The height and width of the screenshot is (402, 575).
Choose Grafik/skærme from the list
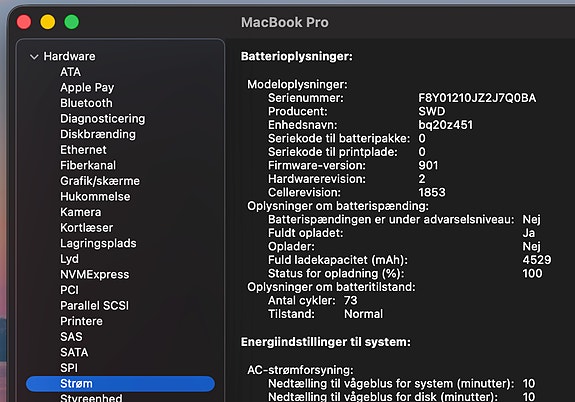[x=100, y=181]
